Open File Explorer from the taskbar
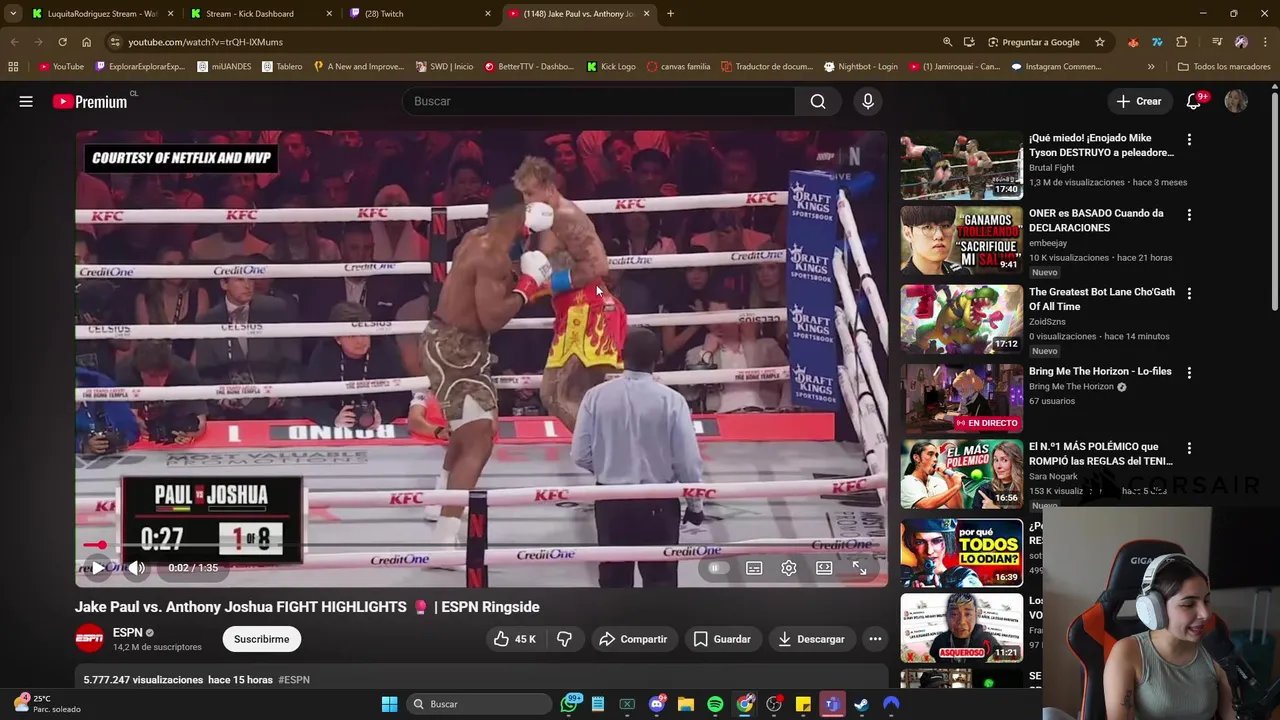The width and height of the screenshot is (1280, 720). pos(686,704)
